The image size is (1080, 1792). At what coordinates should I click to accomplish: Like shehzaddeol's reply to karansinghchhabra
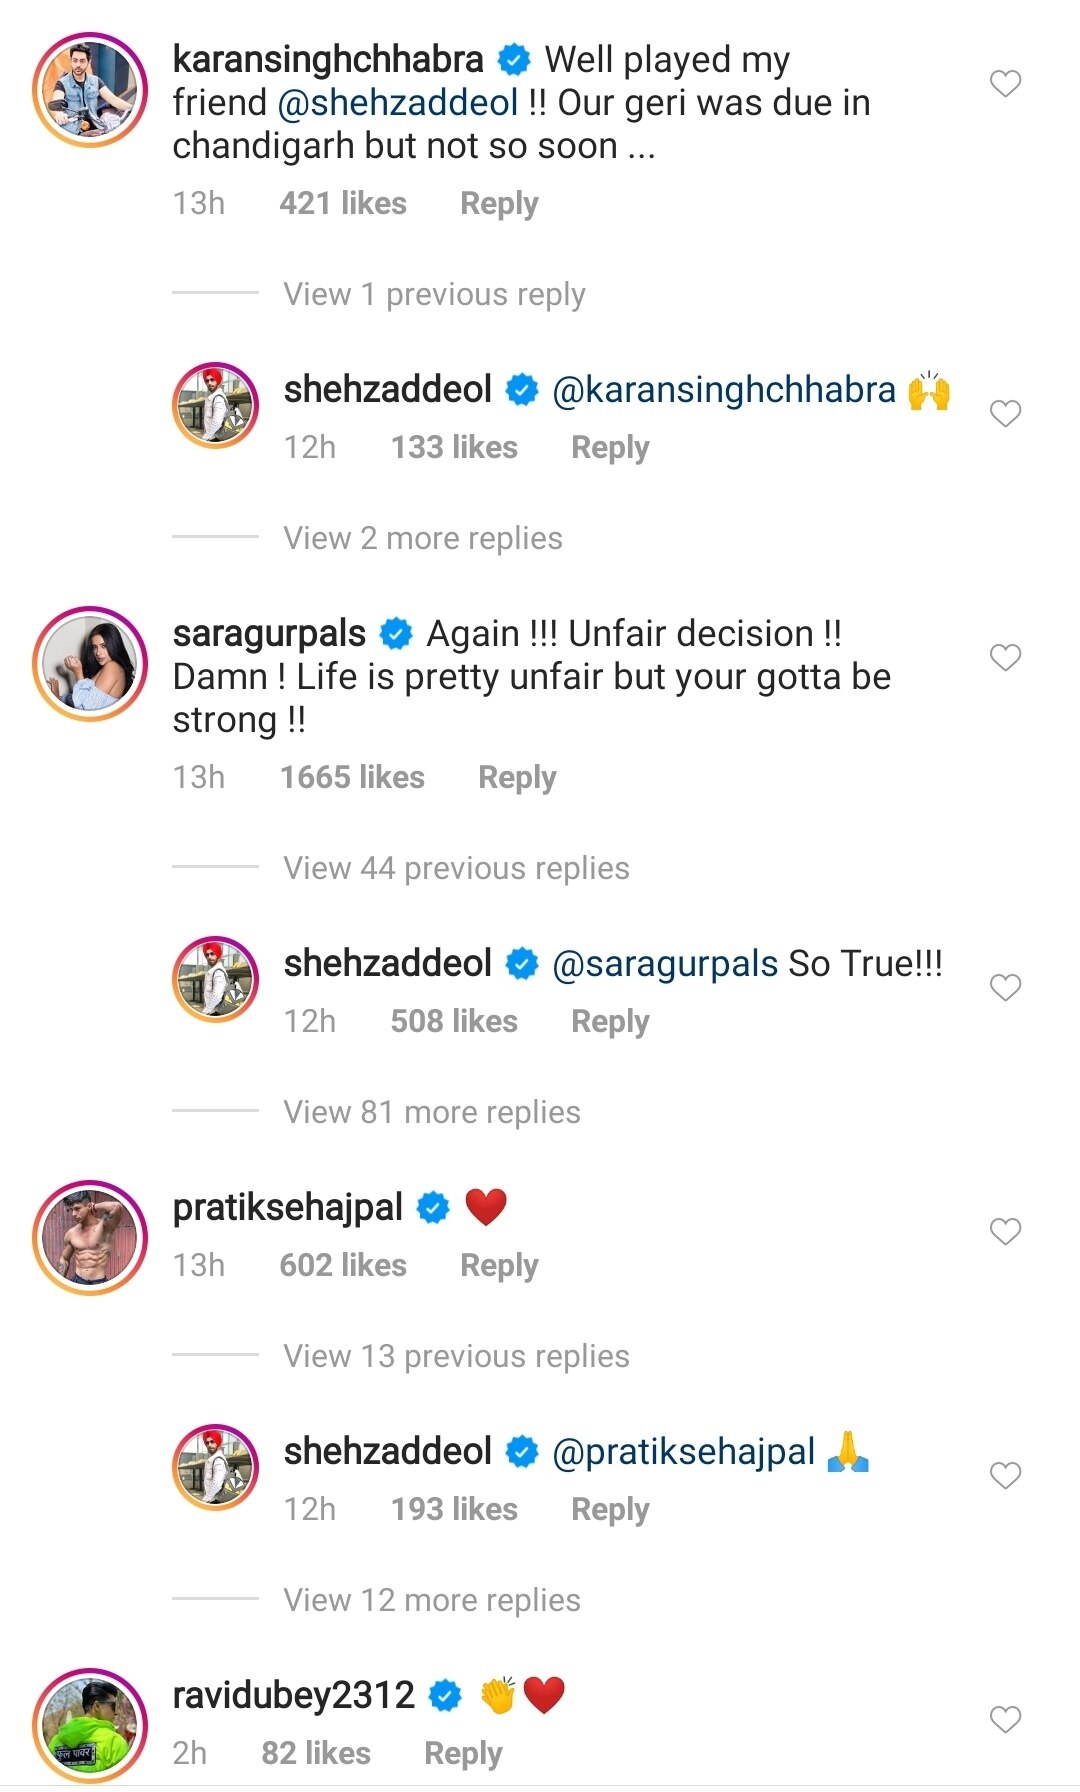click(1005, 414)
